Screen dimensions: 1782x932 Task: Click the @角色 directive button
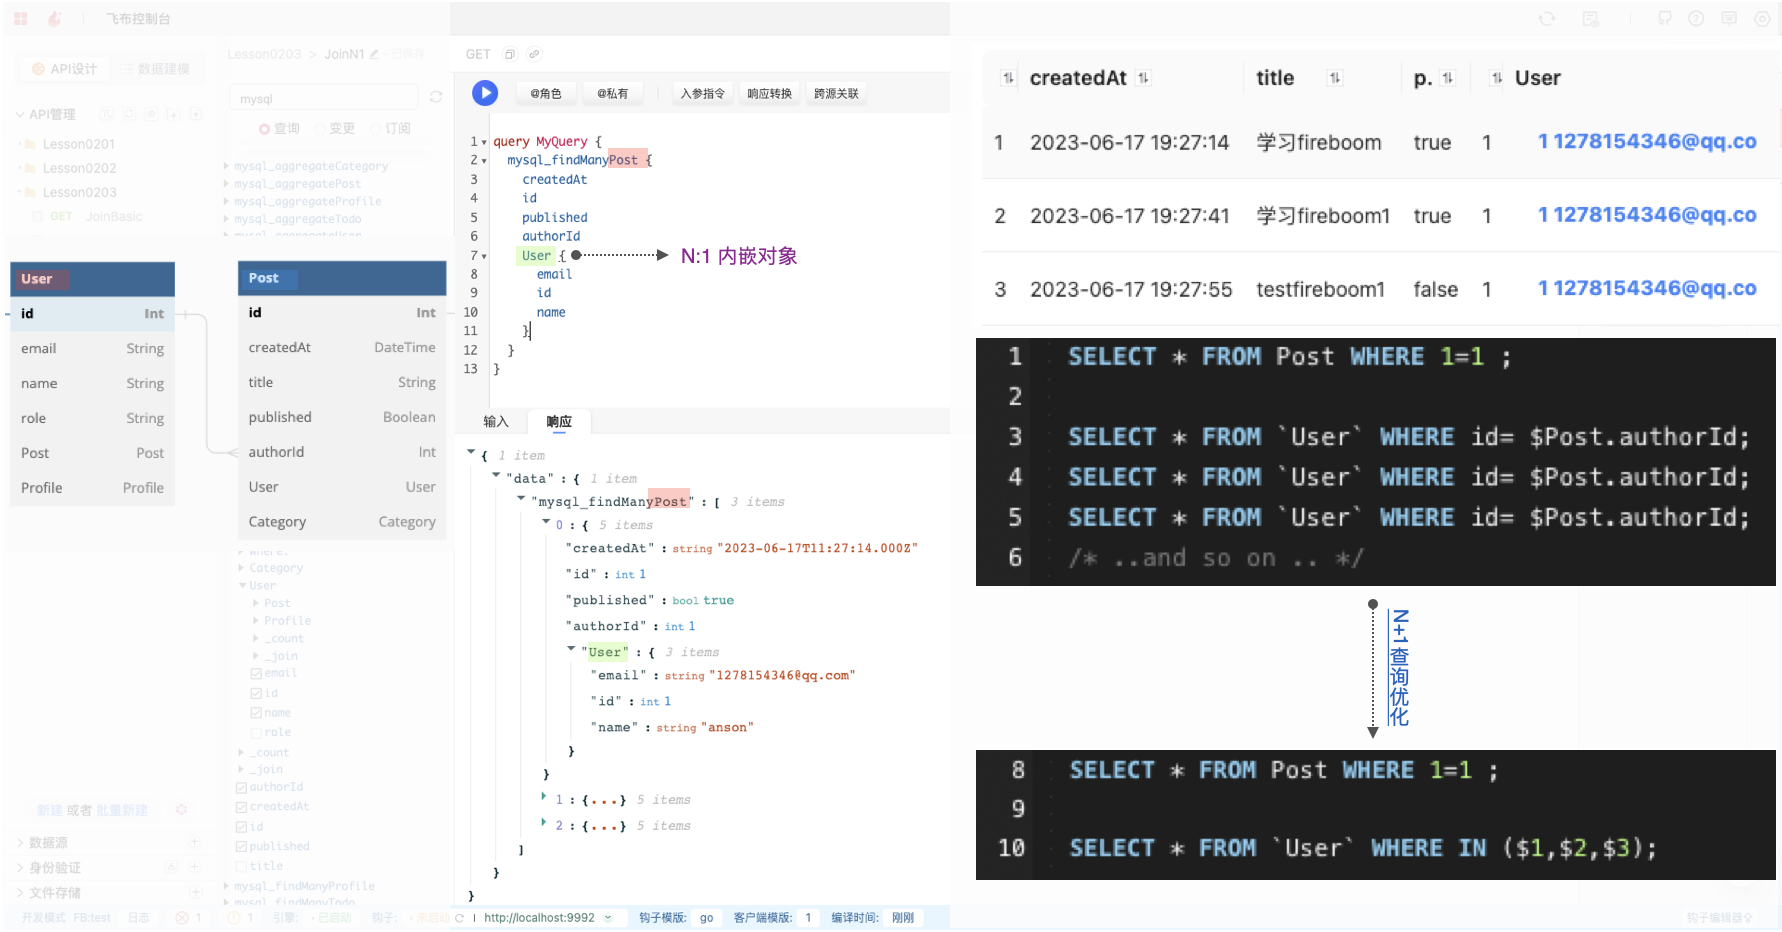545,94
